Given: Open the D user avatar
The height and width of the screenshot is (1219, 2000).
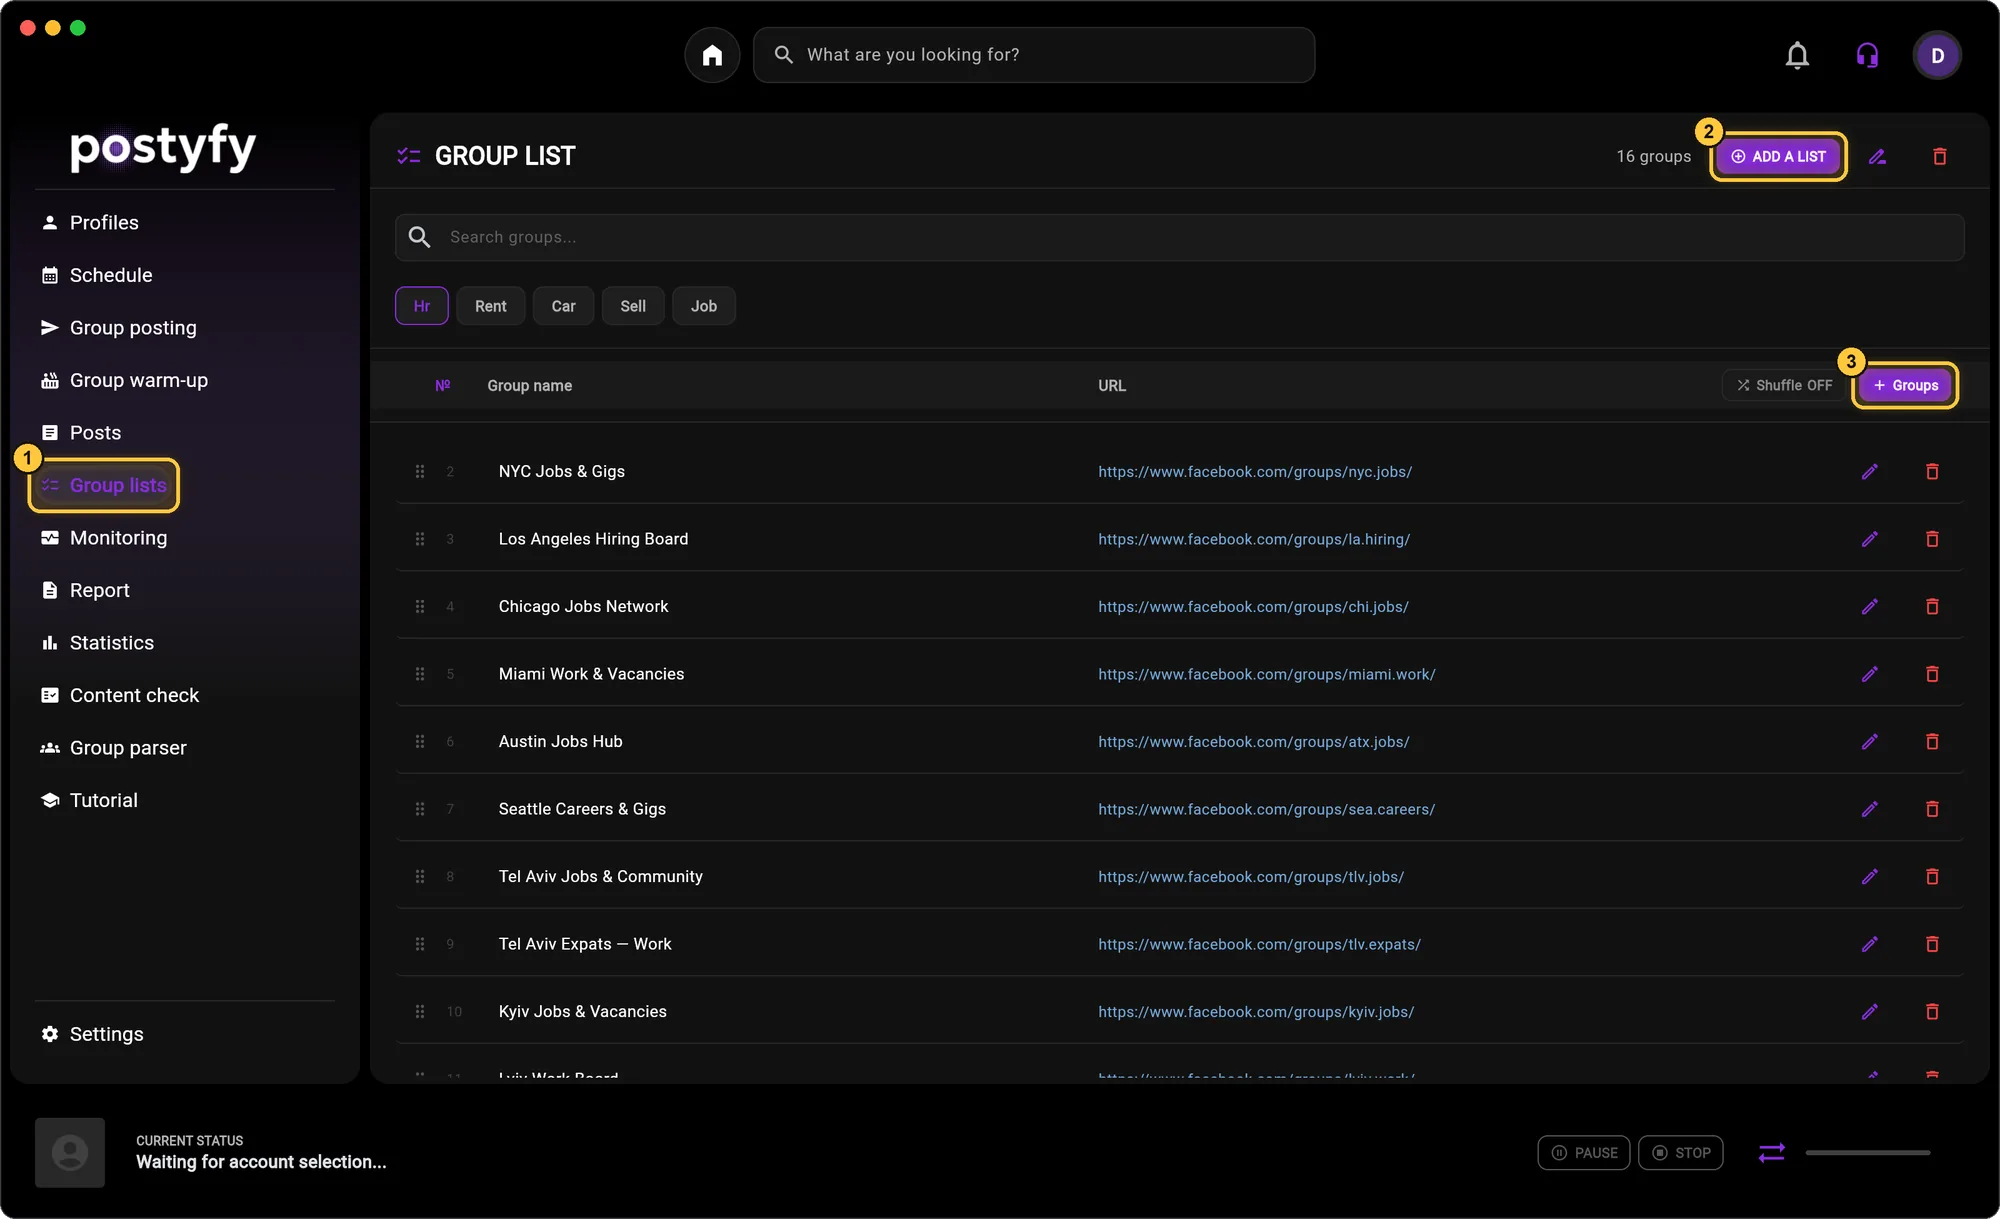Looking at the screenshot, I should point(1937,55).
